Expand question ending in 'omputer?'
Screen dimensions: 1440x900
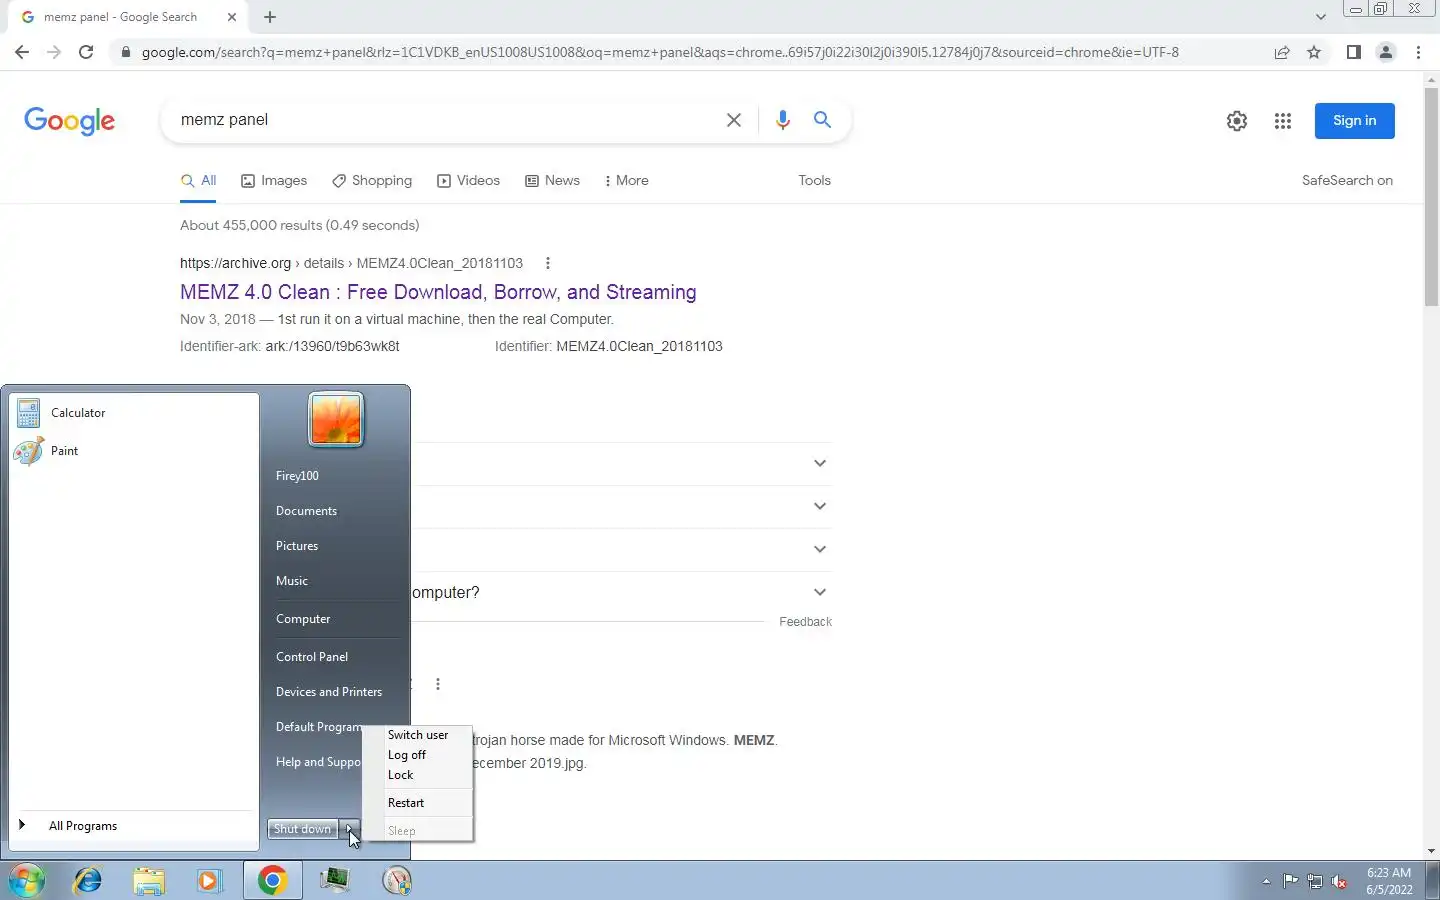click(x=820, y=592)
